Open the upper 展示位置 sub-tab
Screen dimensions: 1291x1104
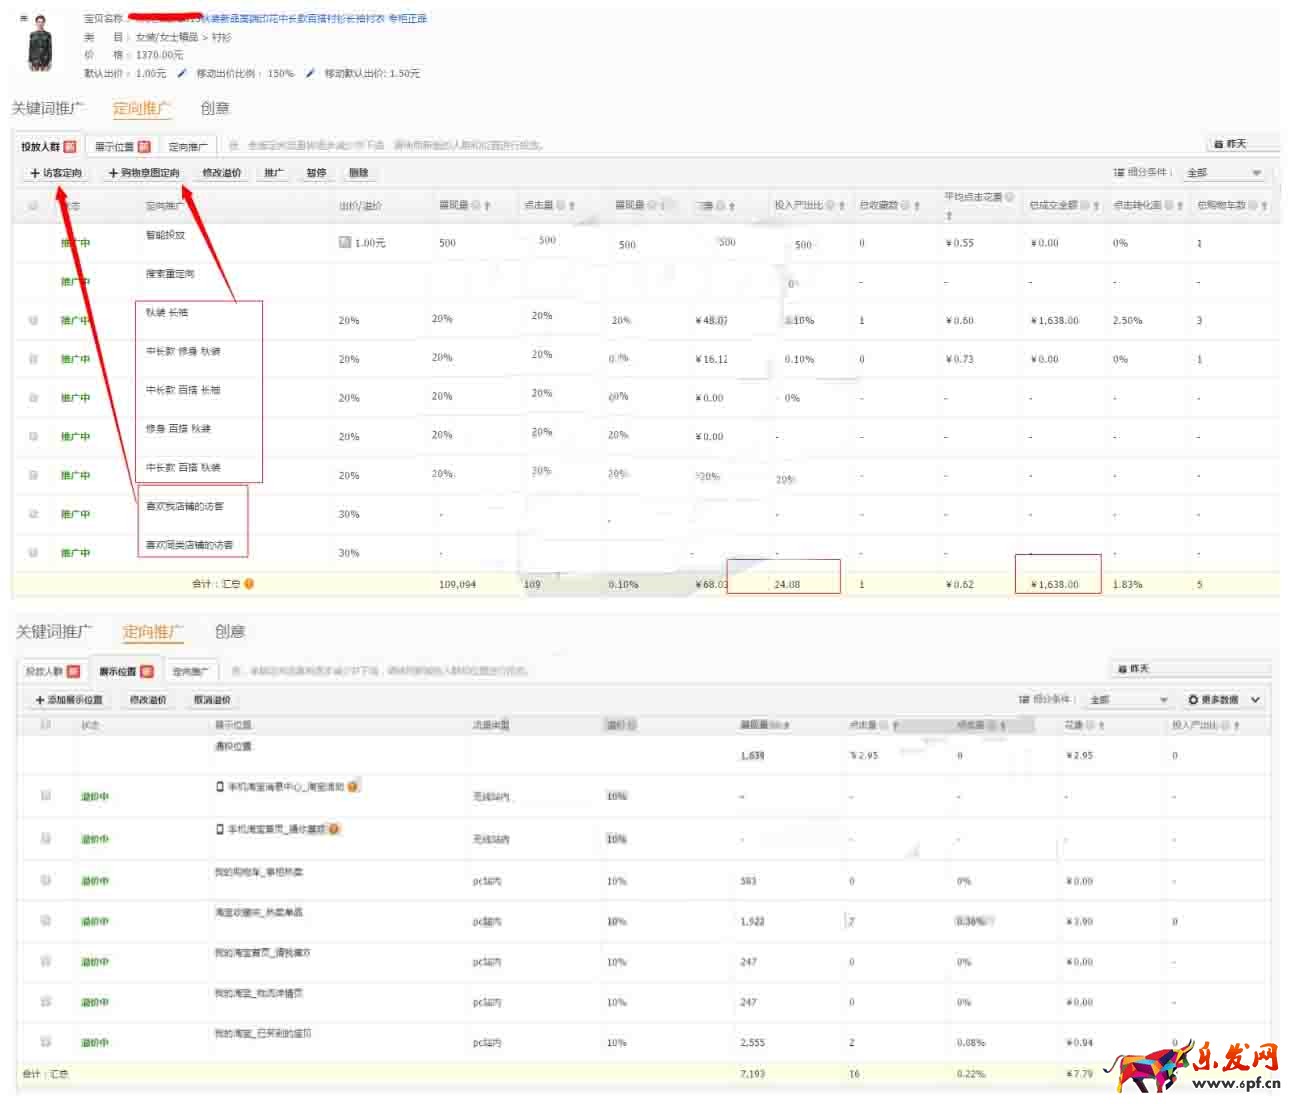(x=122, y=147)
